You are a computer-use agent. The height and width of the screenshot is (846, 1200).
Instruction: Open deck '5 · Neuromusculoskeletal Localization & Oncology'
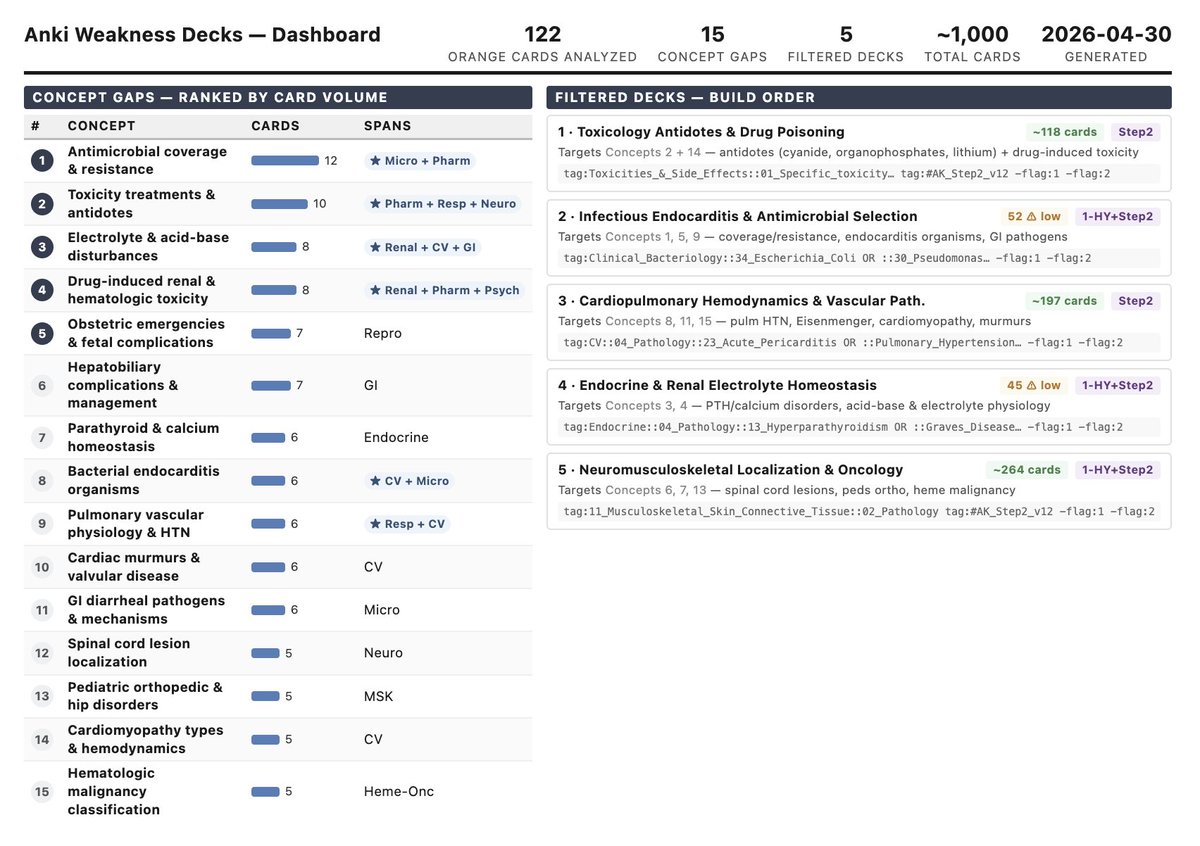(859, 491)
